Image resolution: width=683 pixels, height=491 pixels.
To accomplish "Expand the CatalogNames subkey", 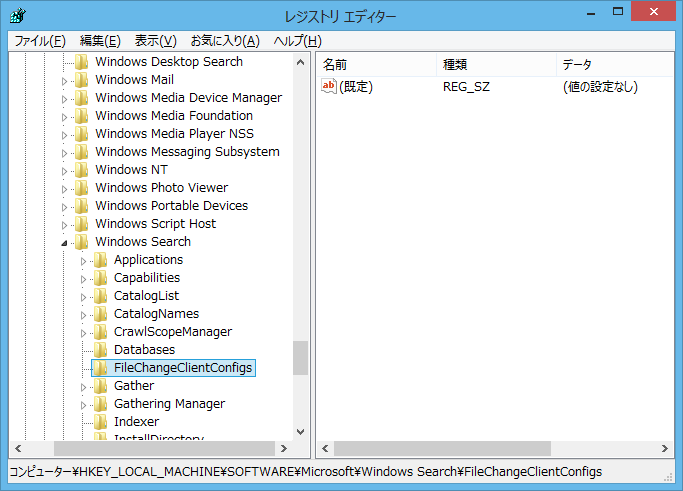I will (x=83, y=315).
